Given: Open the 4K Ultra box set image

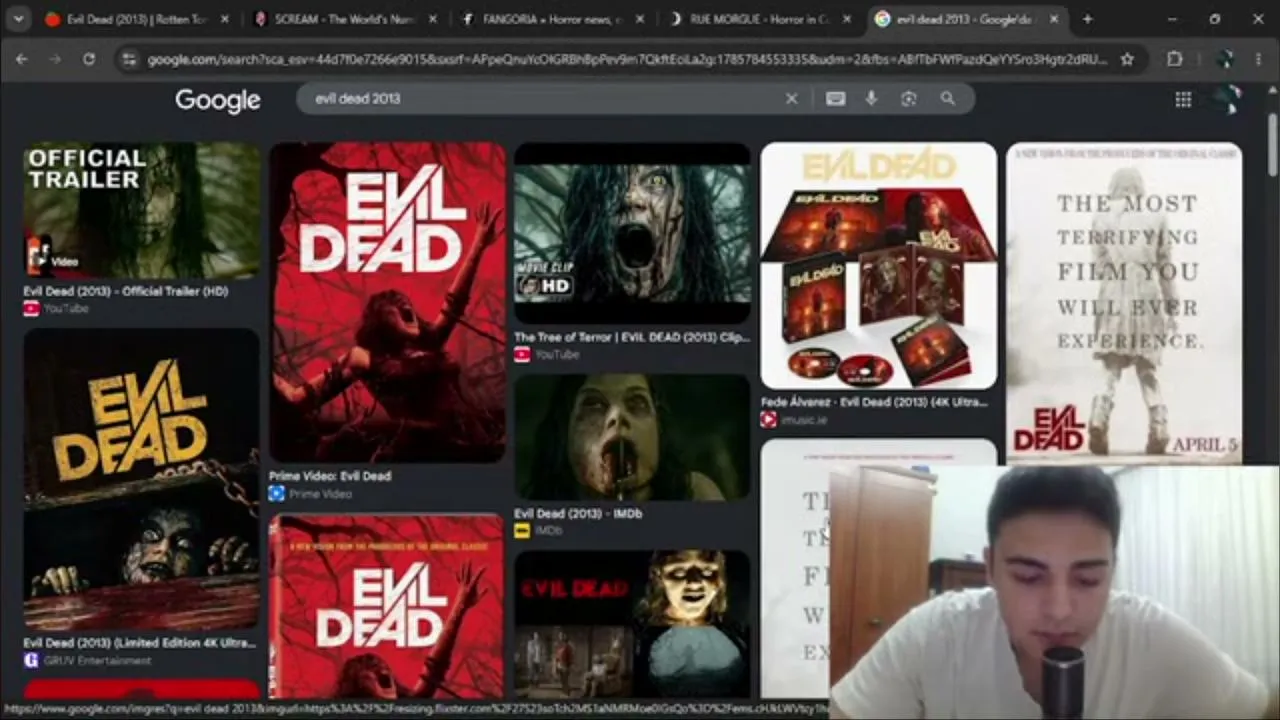Looking at the screenshot, I should coord(878,265).
